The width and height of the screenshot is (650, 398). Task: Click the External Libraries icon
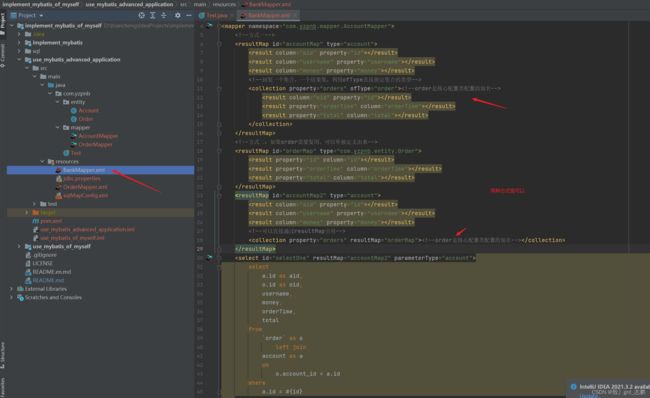20,289
